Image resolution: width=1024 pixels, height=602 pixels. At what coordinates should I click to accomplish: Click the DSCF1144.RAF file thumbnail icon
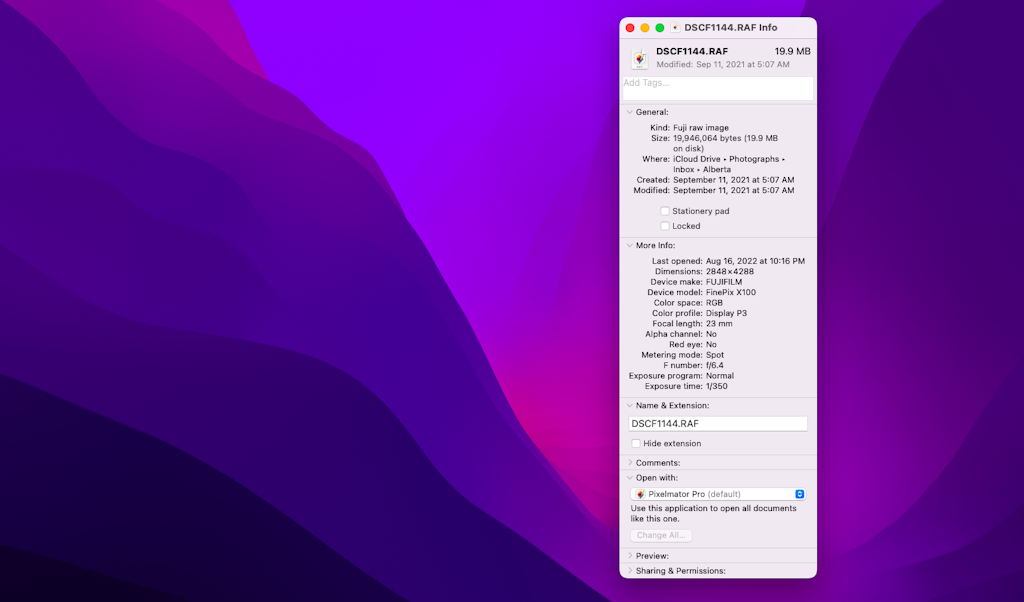(638, 57)
